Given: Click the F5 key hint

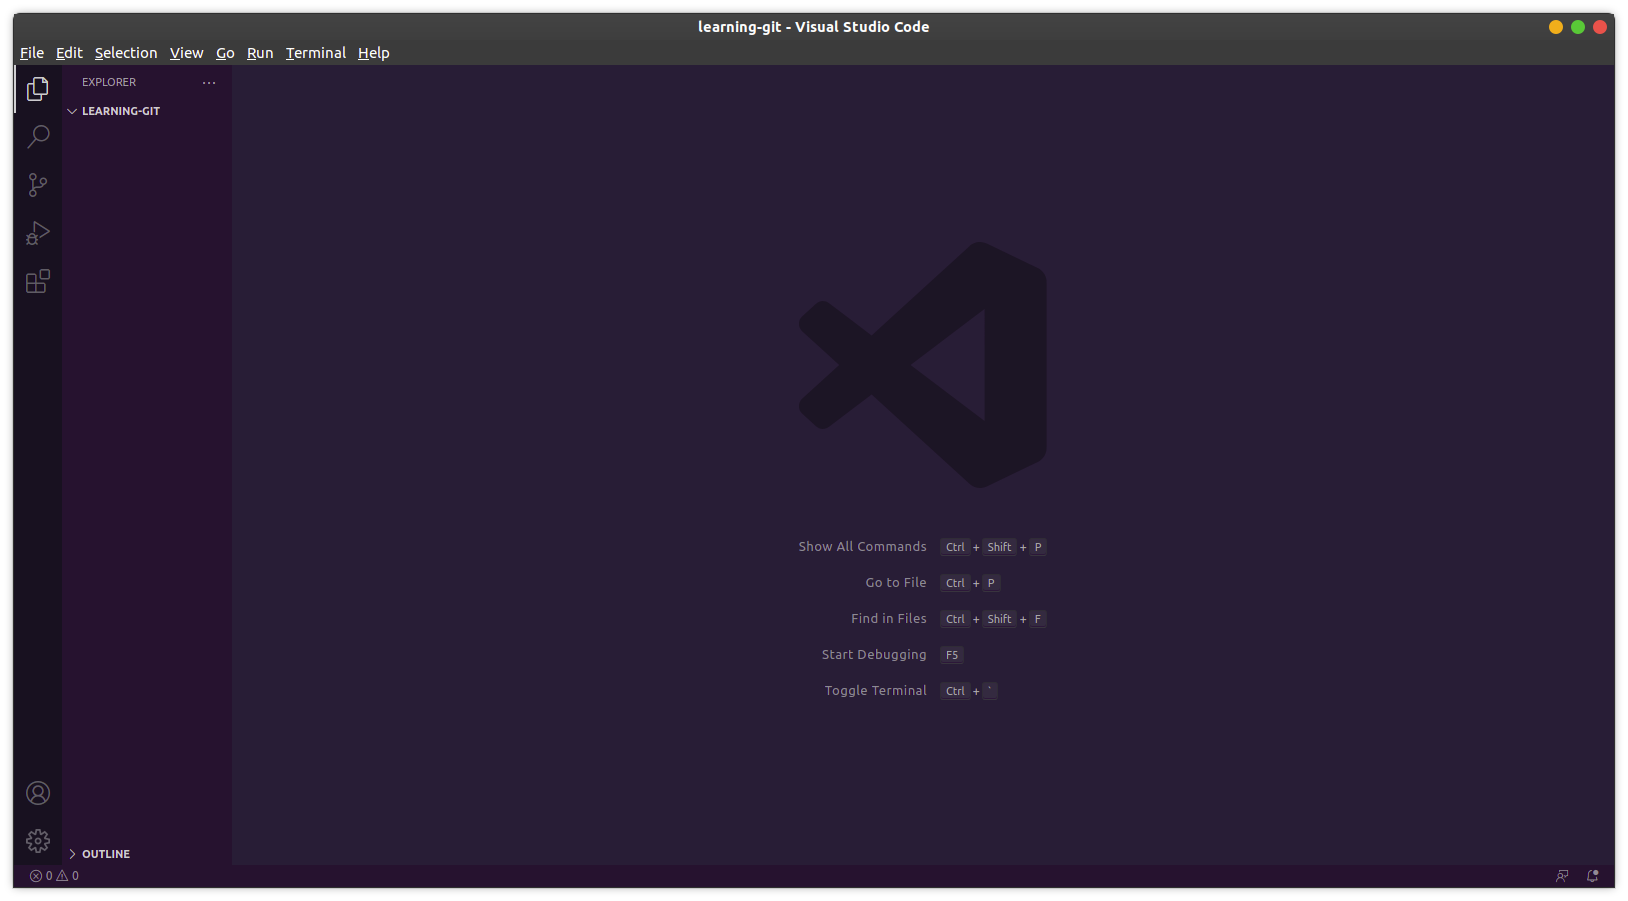Looking at the screenshot, I should [x=952, y=655].
